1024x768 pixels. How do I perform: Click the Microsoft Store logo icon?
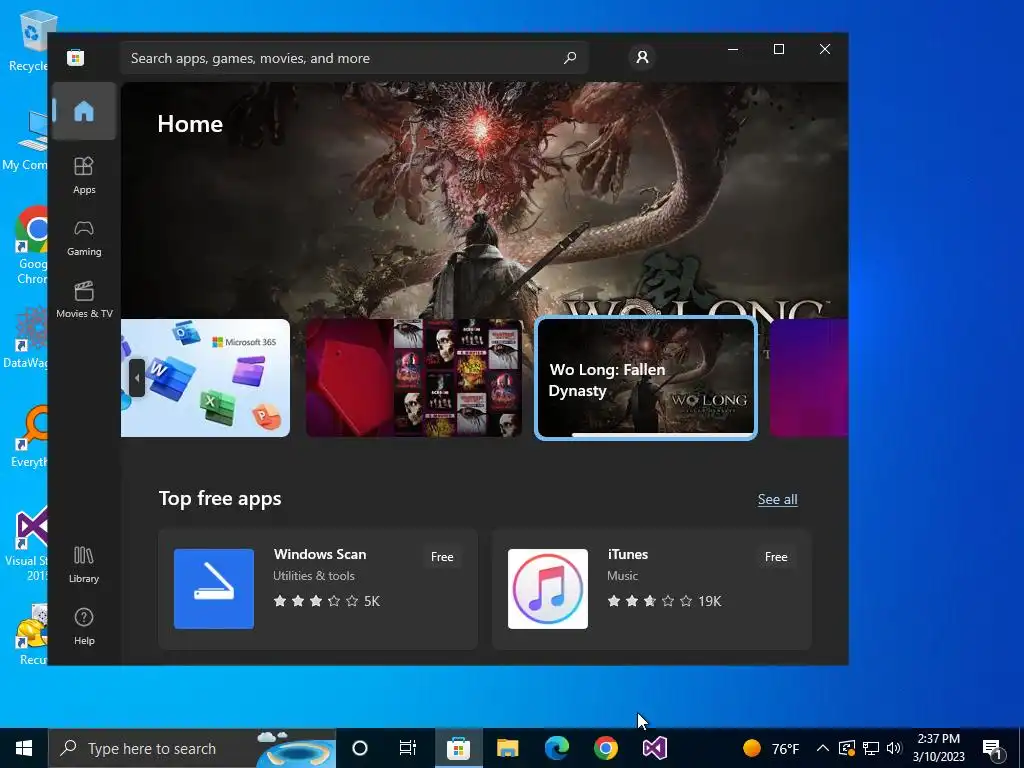[75, 57]
